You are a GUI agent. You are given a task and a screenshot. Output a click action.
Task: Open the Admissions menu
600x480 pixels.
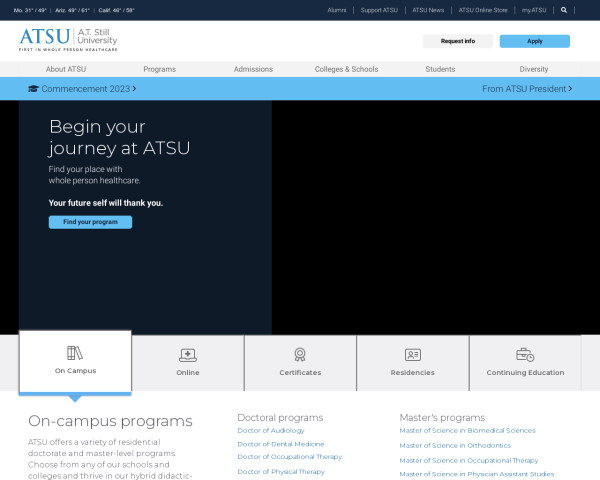pyautogui.click(x=253, y=69)
